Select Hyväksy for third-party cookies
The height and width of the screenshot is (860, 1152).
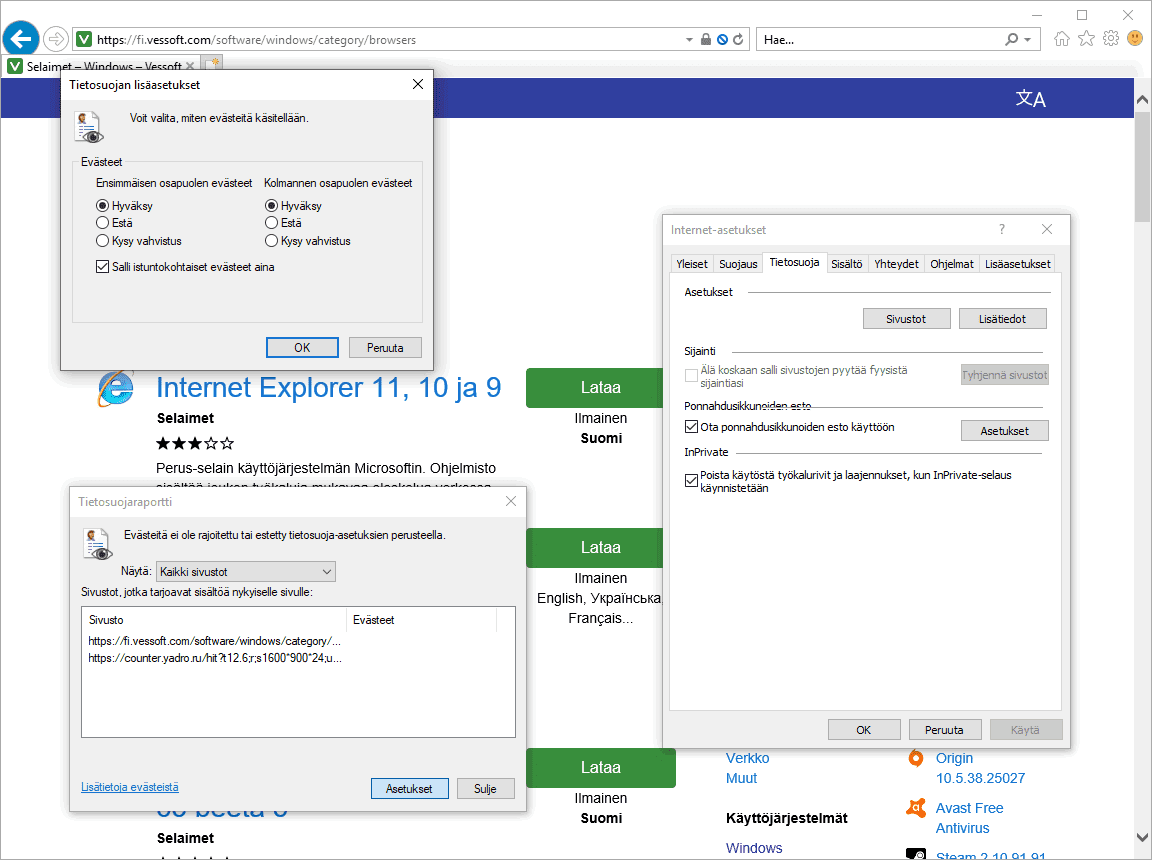pos(271,206)
